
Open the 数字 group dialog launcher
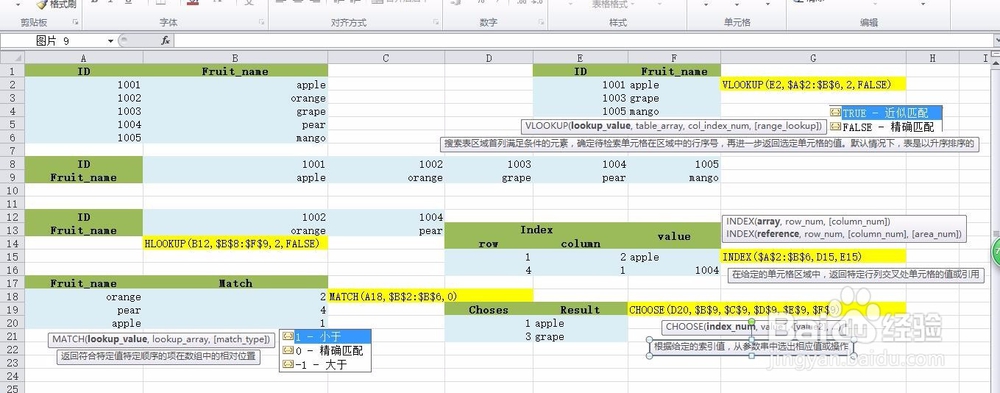(x=540, y=22)
